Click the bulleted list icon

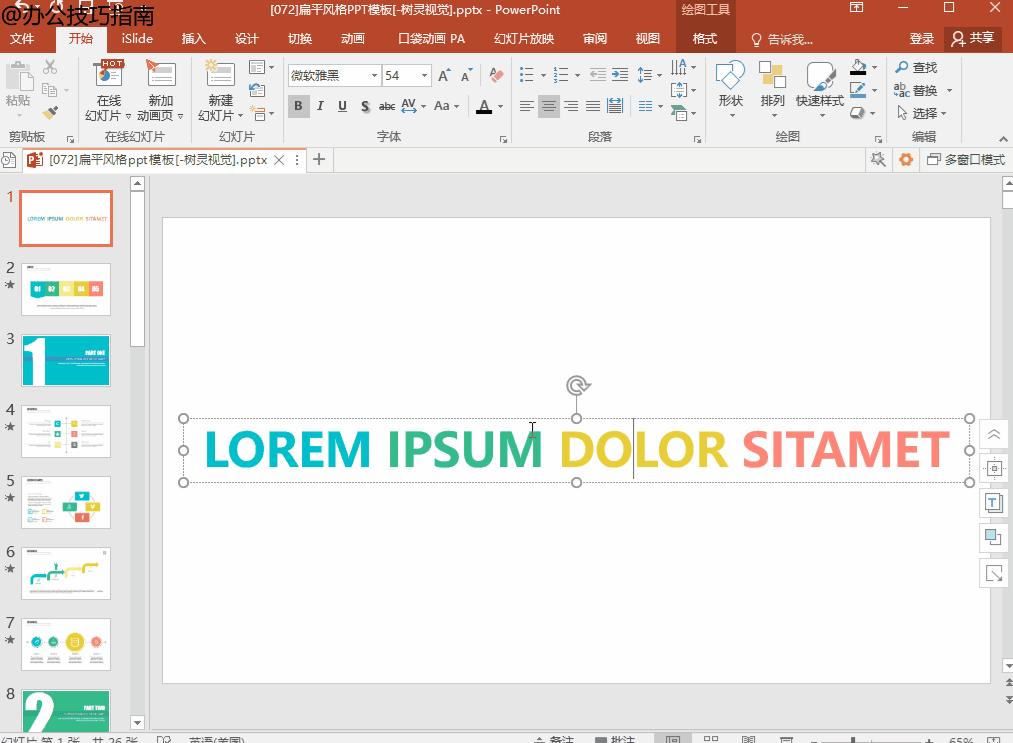point(527,76)
